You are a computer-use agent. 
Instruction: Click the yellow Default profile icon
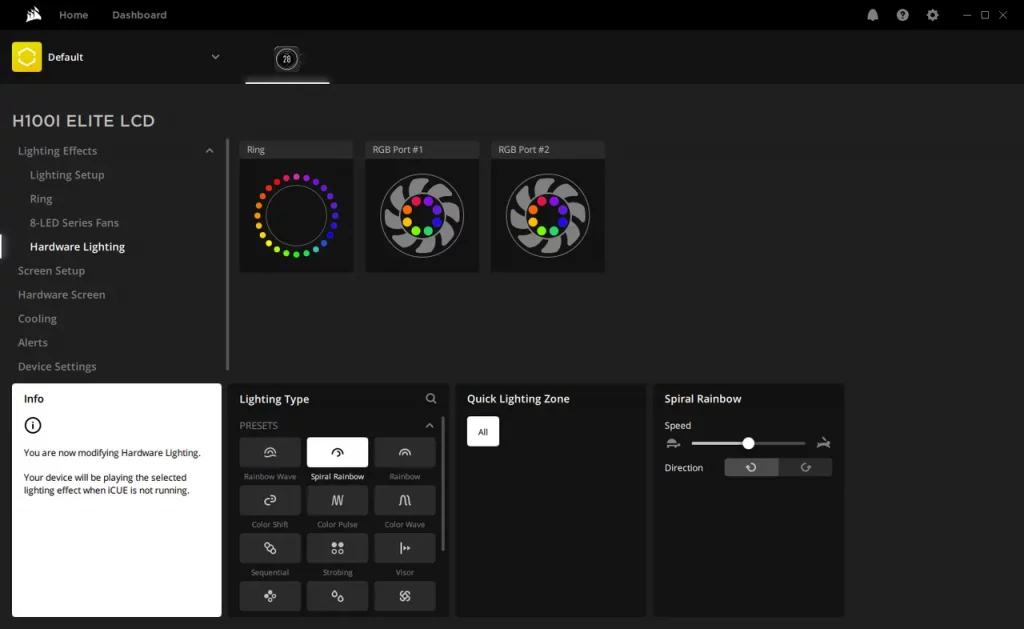tap(27, 57)
